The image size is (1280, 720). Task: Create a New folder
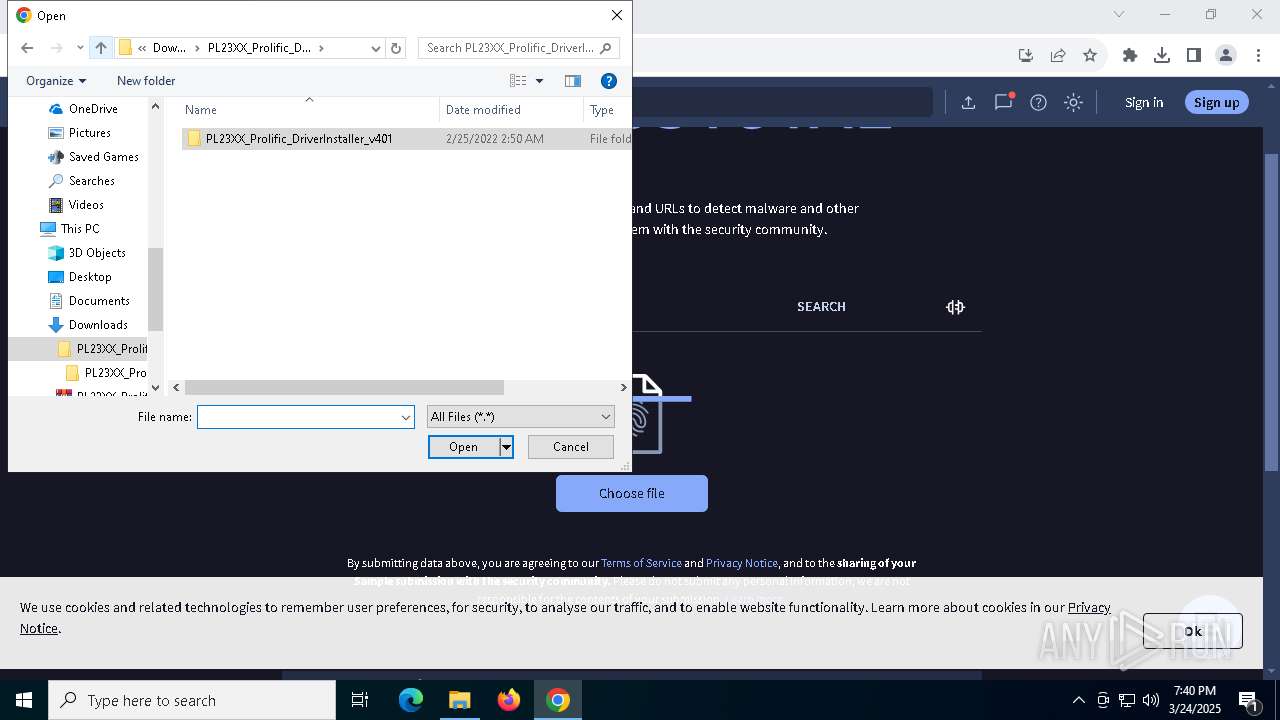point(146,81)
